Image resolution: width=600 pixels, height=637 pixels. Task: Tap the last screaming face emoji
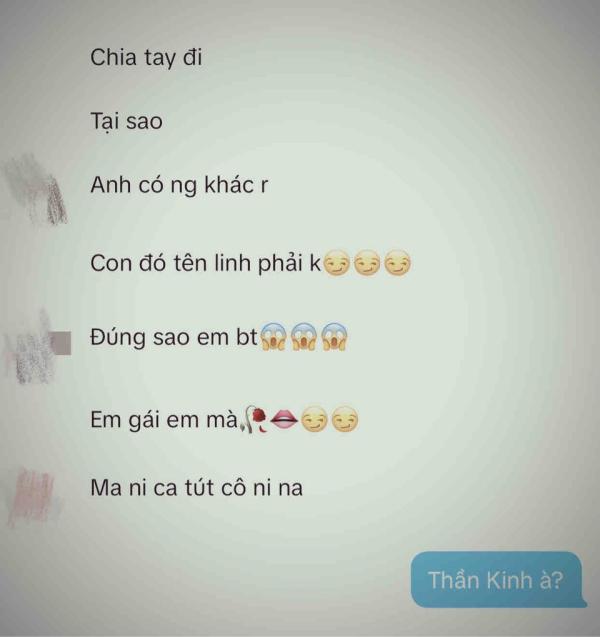click(x=335, y=337)
